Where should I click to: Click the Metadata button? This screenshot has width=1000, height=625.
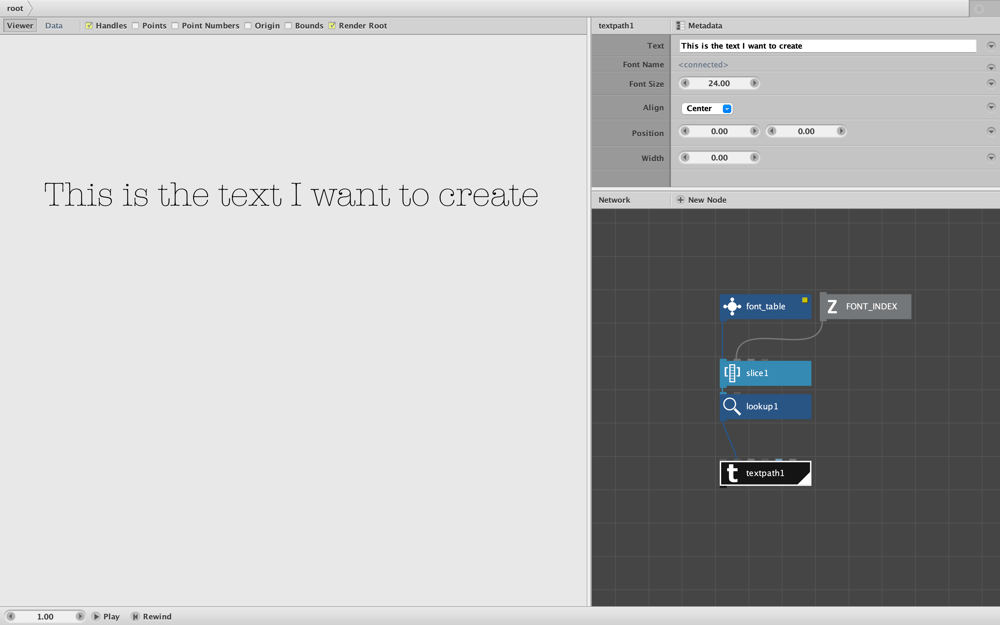(x=699, y=26)
